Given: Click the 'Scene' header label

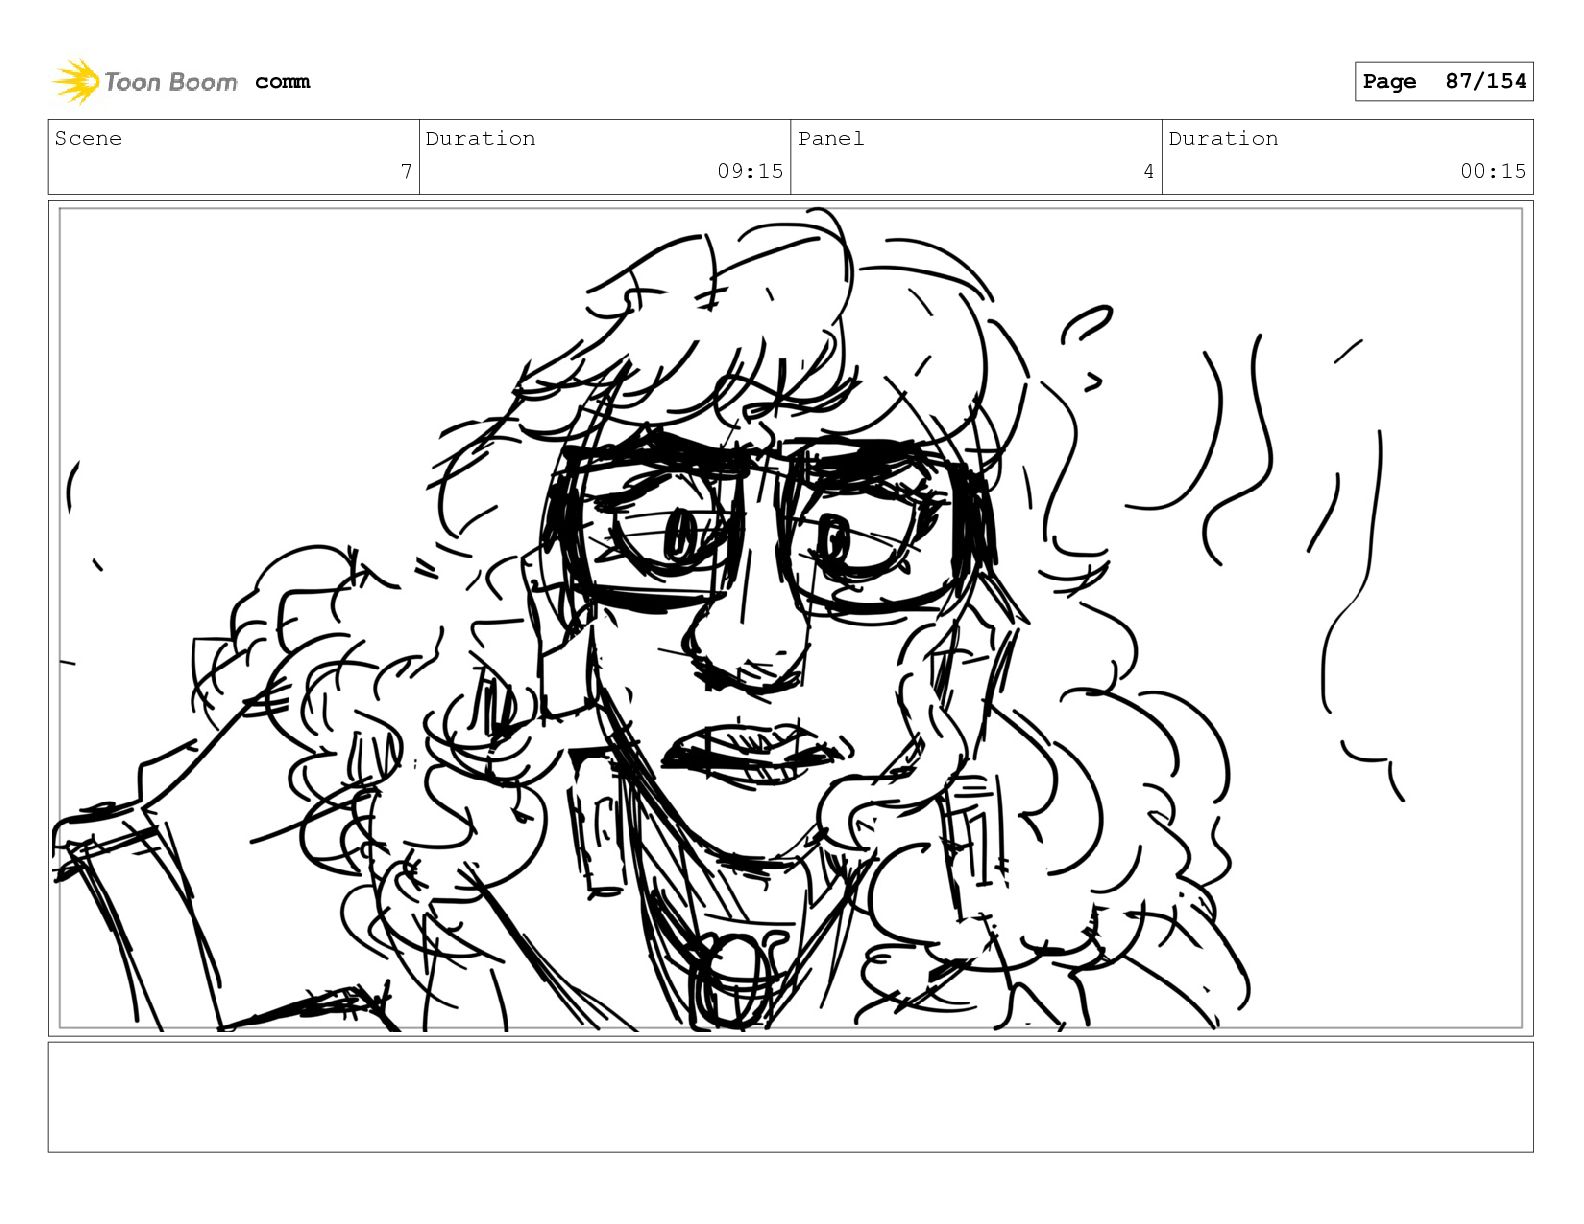Looking at the screenshot, I should coord(88,138).
